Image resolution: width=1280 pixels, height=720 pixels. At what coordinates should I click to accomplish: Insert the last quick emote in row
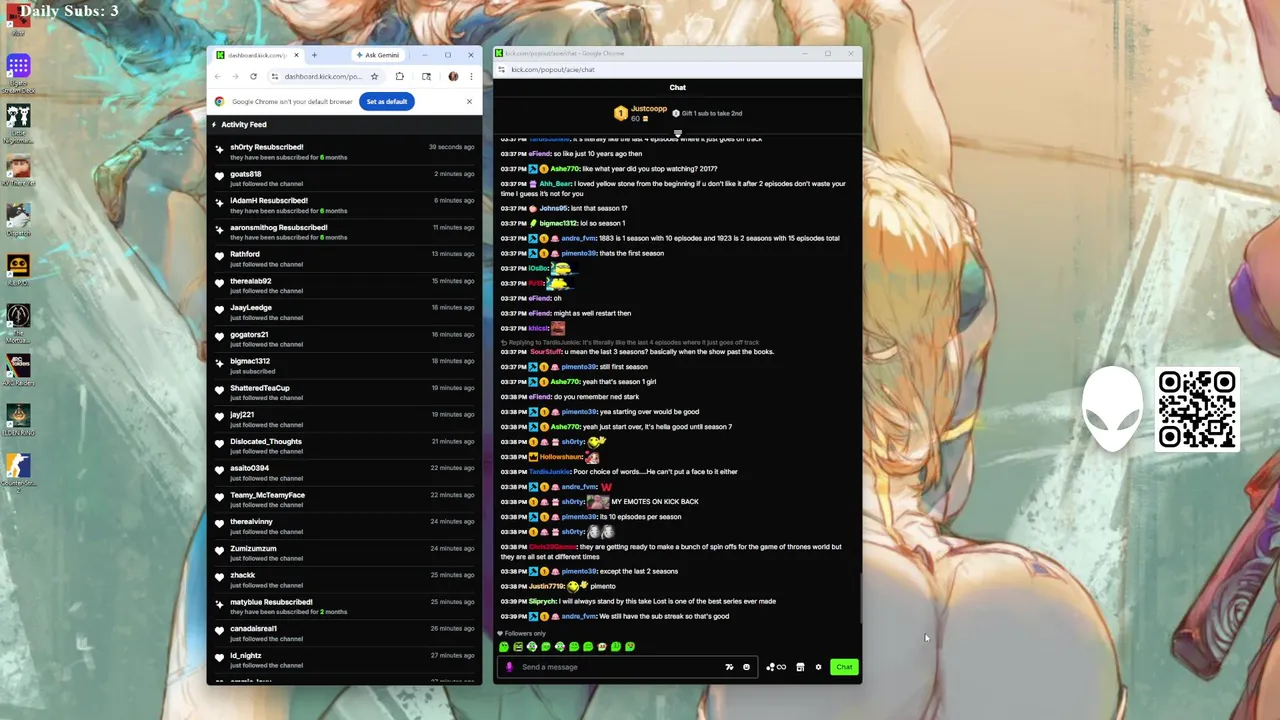pos(630,647)
